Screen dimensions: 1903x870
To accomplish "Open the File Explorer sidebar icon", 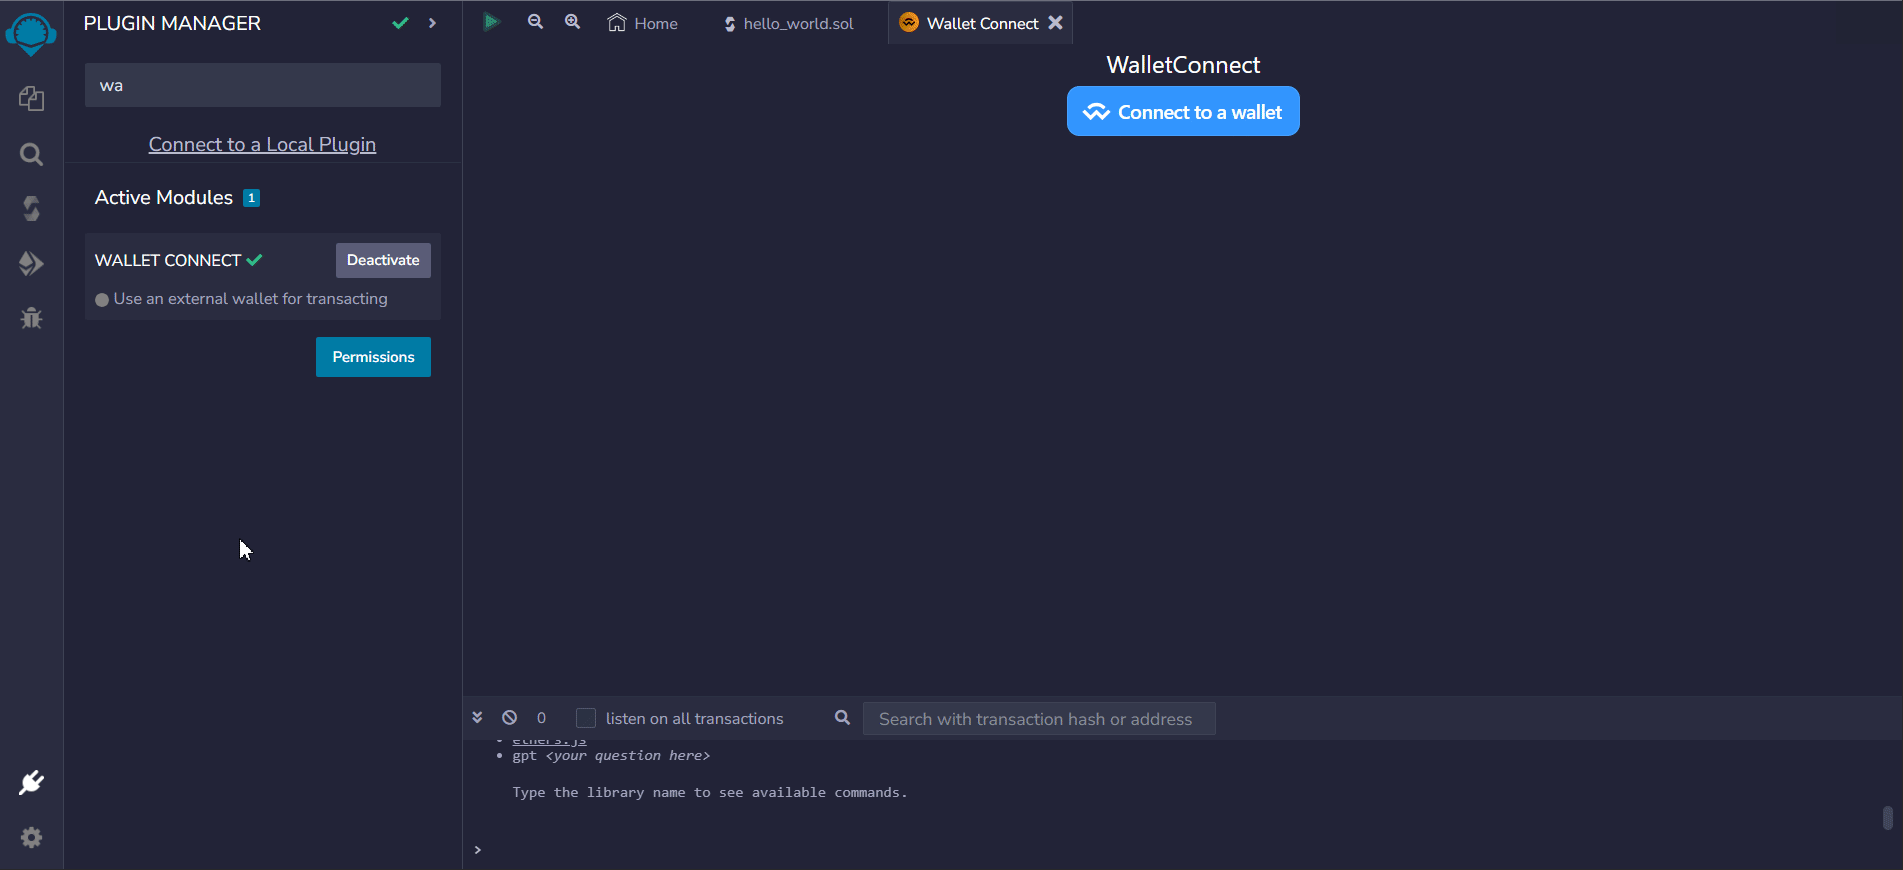I will tap(31, 98).
